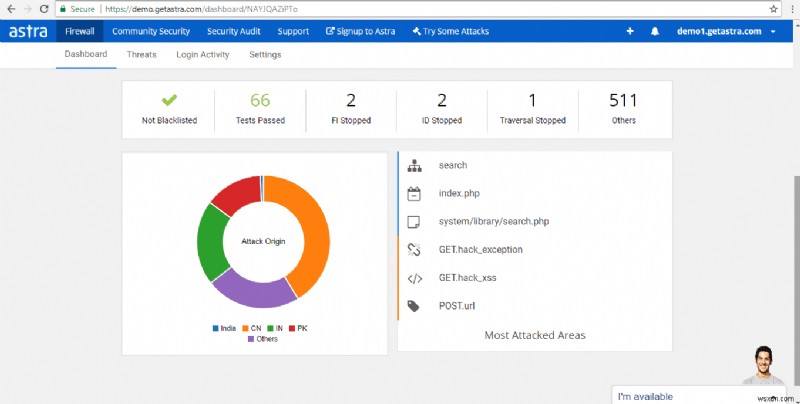Click the 1 Traversal Stopped stat

click(533, 109)
